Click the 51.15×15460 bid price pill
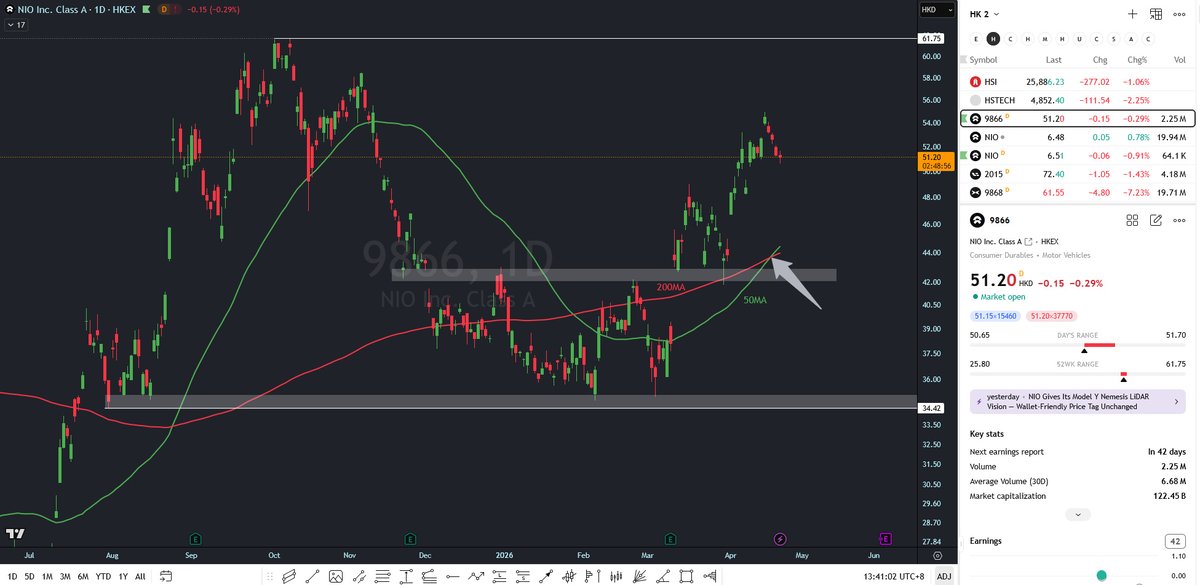The width and height of the screenshot is (1200, 585). pos(995,316)
